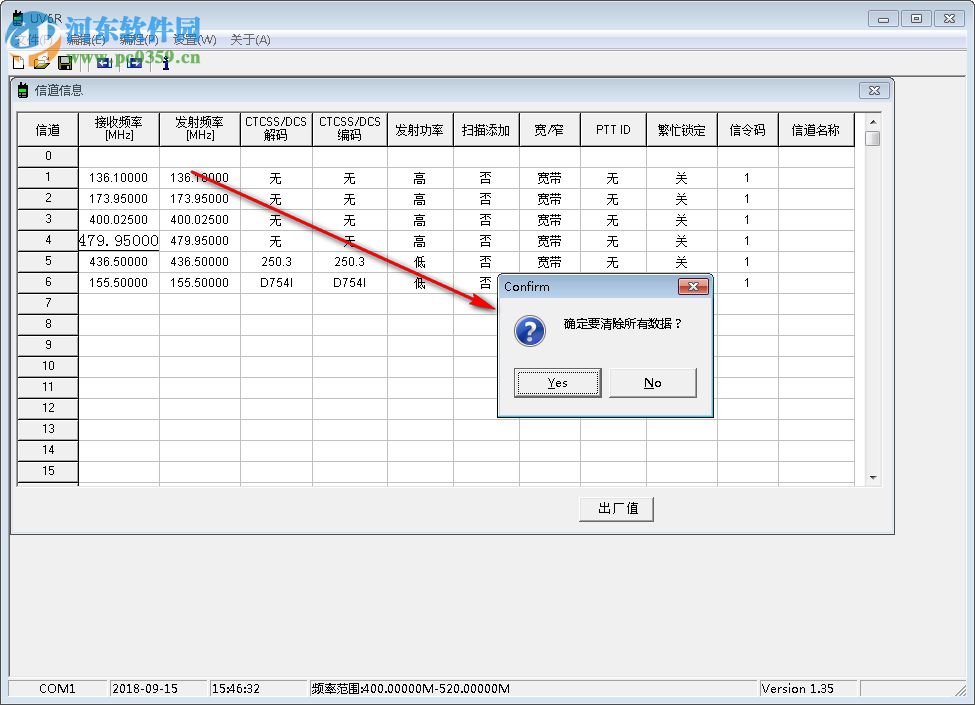Click the radio icon of 信道信息 window
The width and height of the screenshot is (975, 705).
click(x=22, y=90)
